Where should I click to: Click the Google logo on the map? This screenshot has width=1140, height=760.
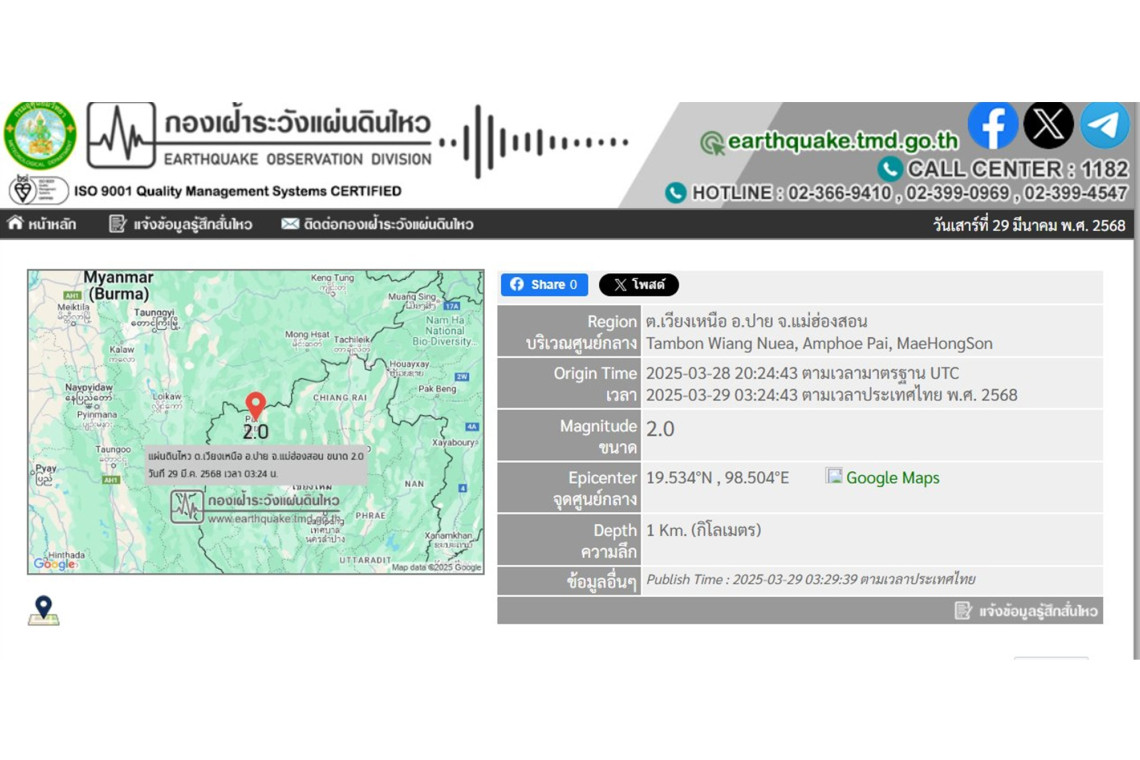point(54,564)
